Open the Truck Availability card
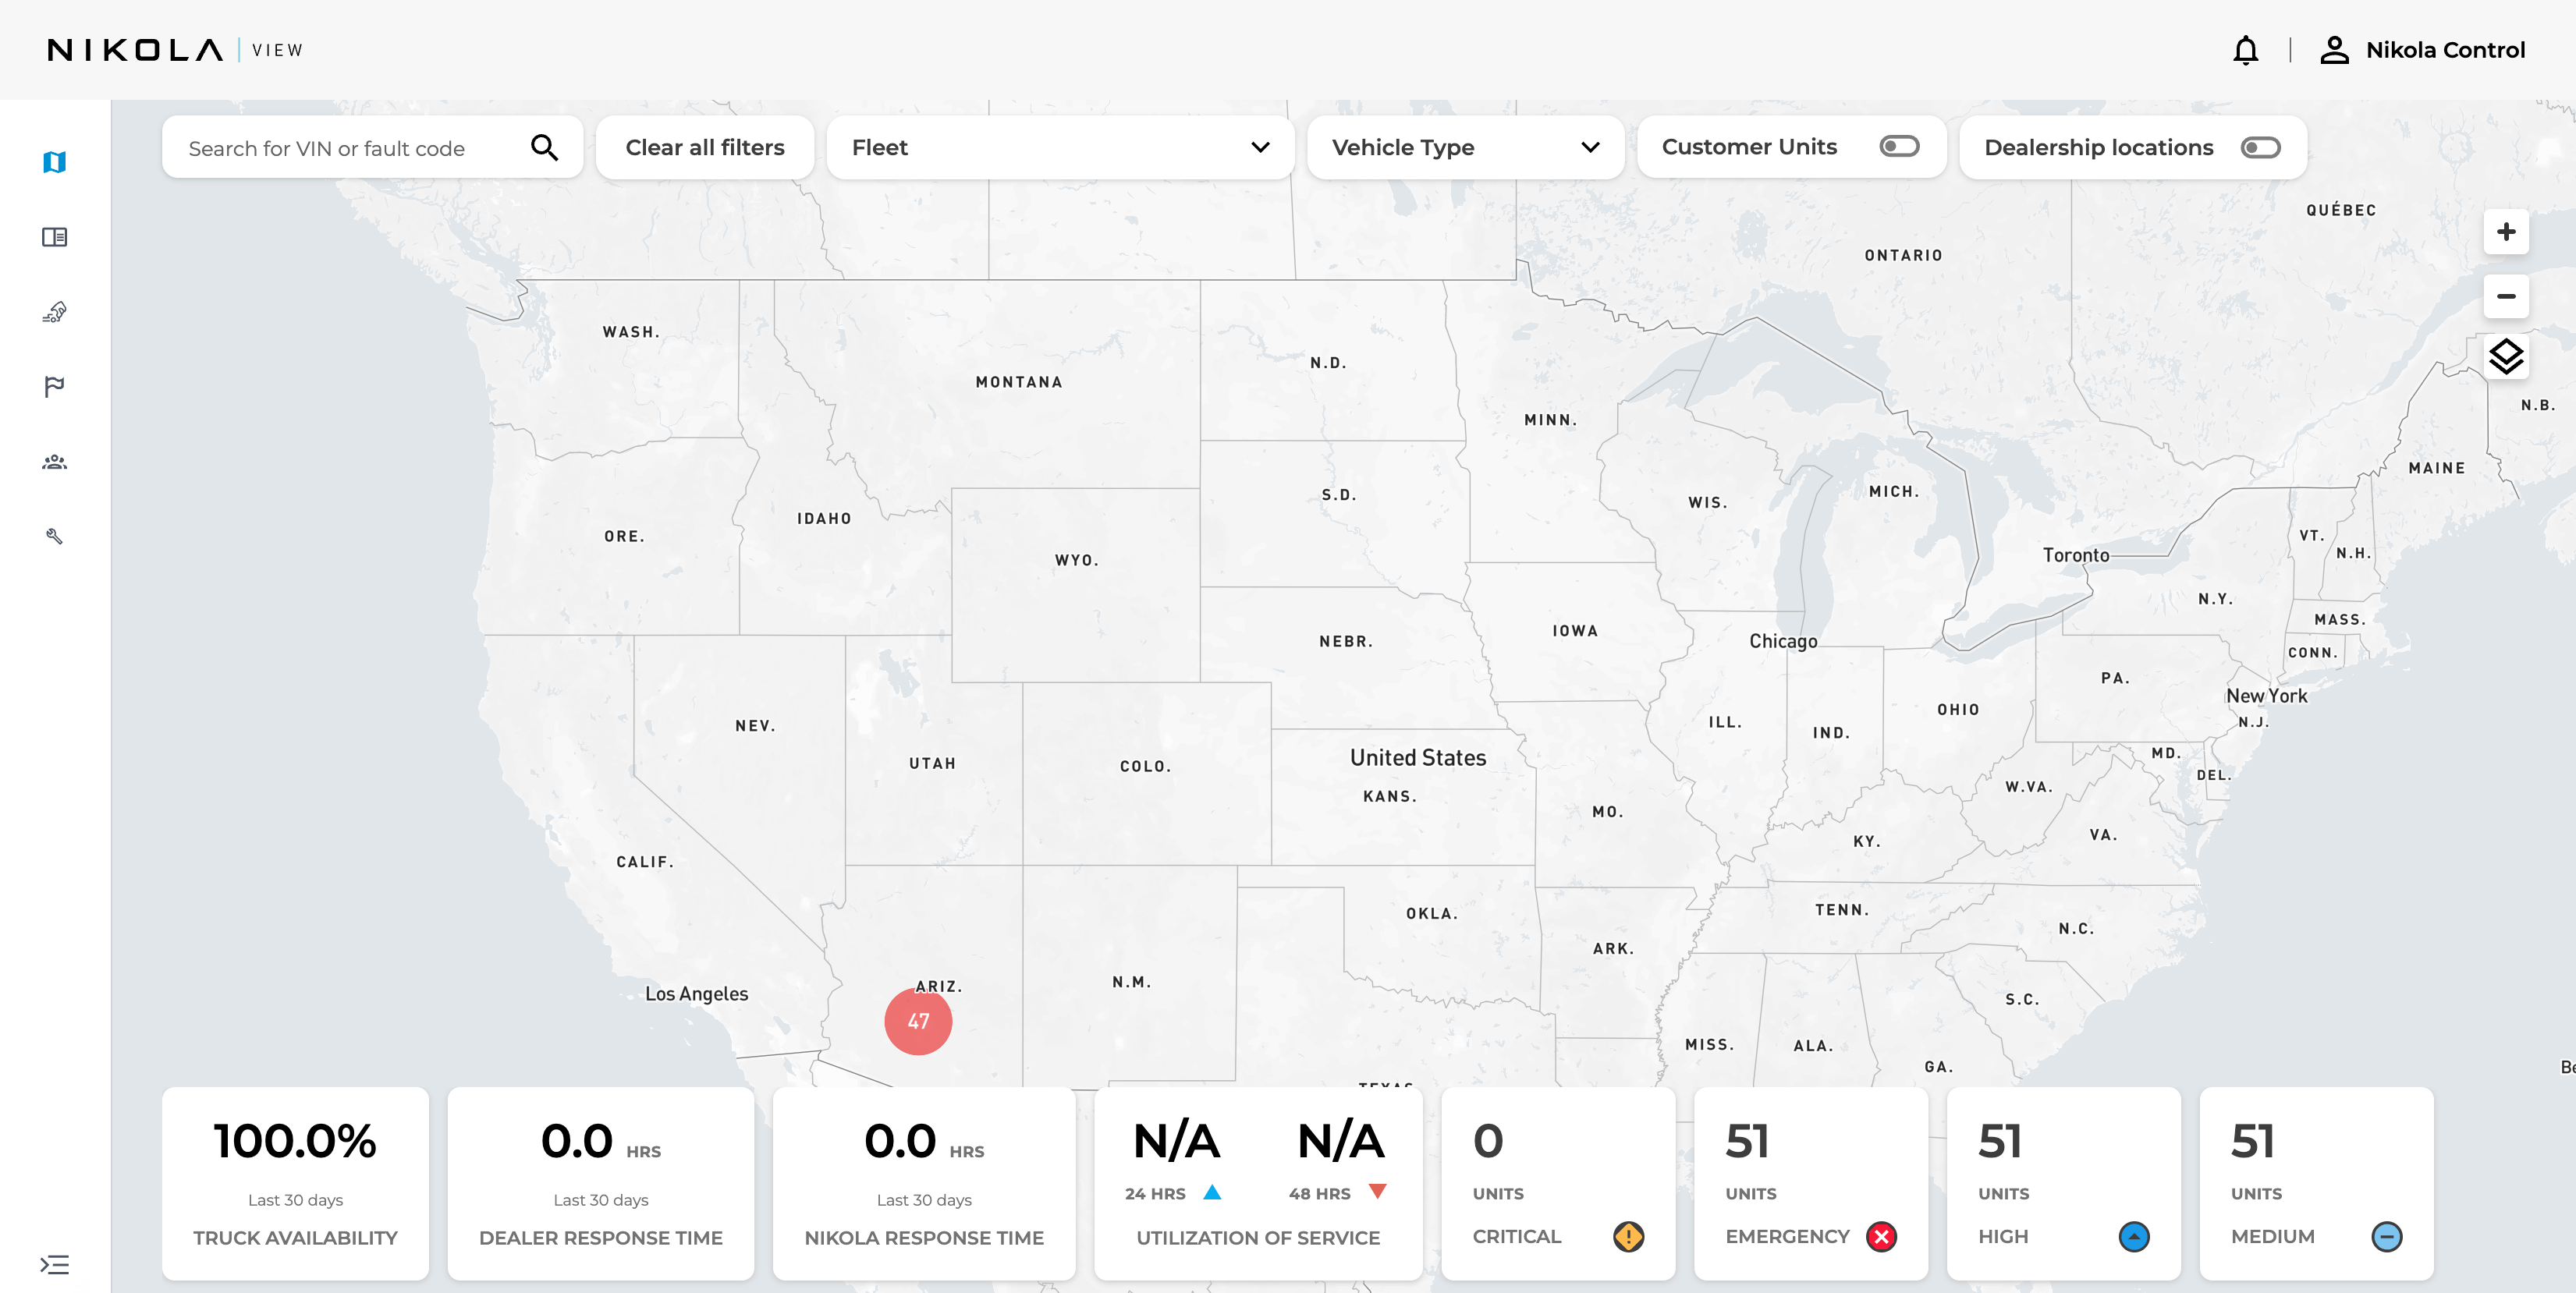 pyautogui.click(x=295, y=1184)
